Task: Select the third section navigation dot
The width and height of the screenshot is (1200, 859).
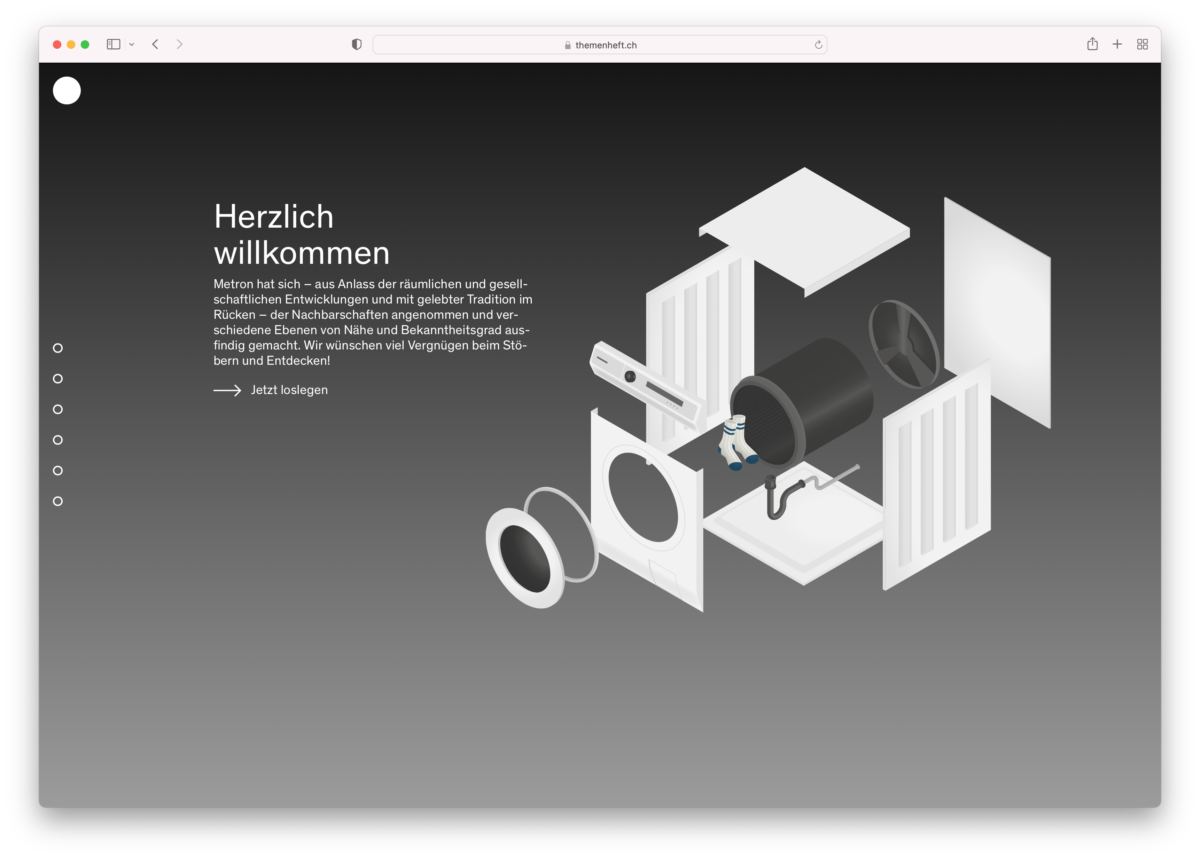Action: [x=58, y=409]
